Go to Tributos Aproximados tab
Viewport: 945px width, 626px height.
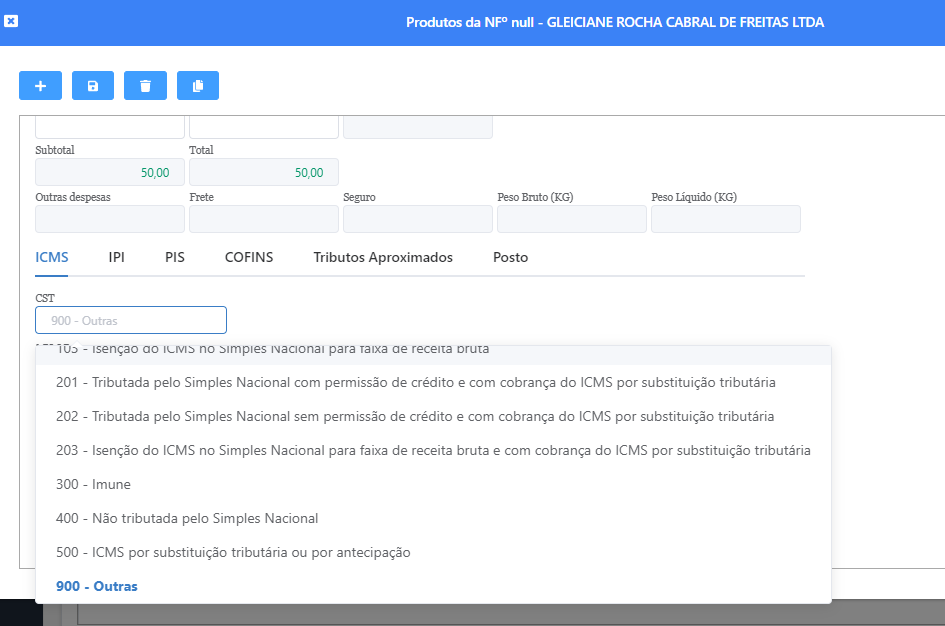(383, 257)
